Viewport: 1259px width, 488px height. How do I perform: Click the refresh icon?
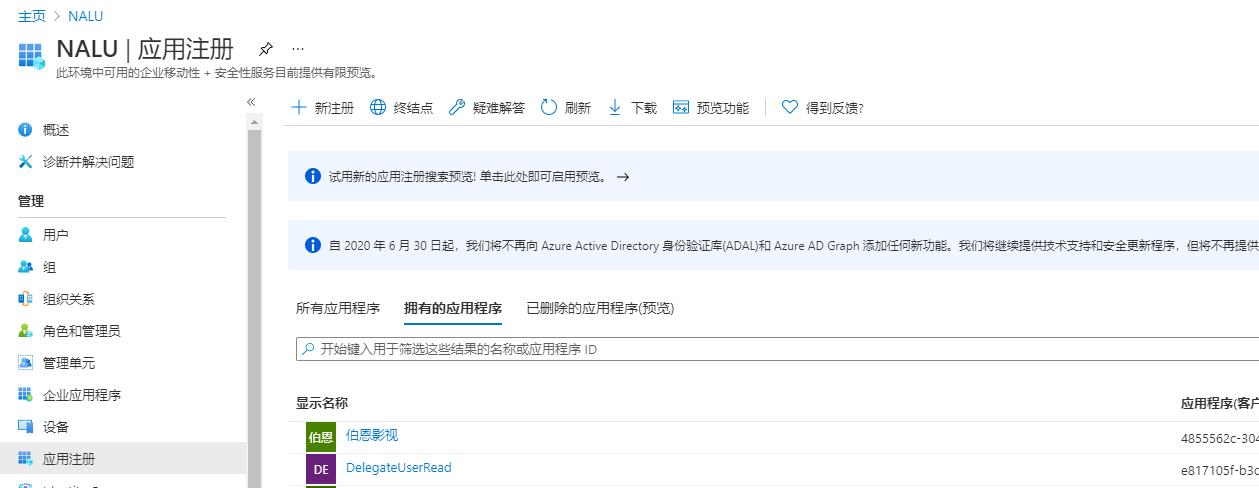[x=548, y=107]
